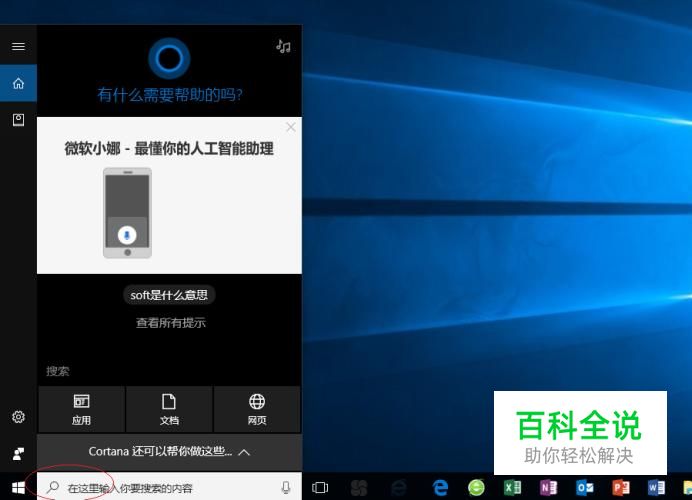Screen dimensions: 692x500
Task: Click the dimmed Internet Explorer taskbar icon
Action: click(399, 487)
